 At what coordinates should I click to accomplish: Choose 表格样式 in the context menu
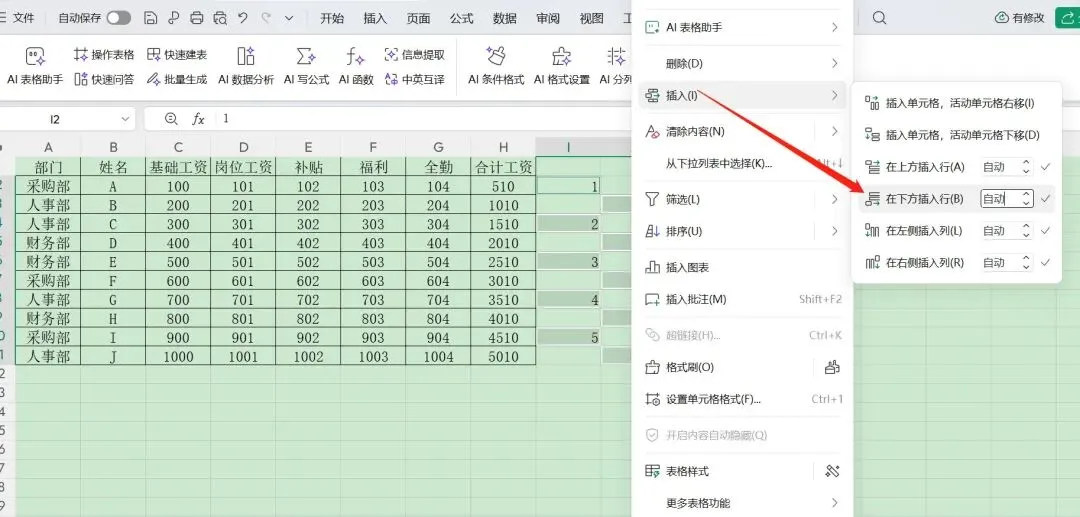click(727, 472)
